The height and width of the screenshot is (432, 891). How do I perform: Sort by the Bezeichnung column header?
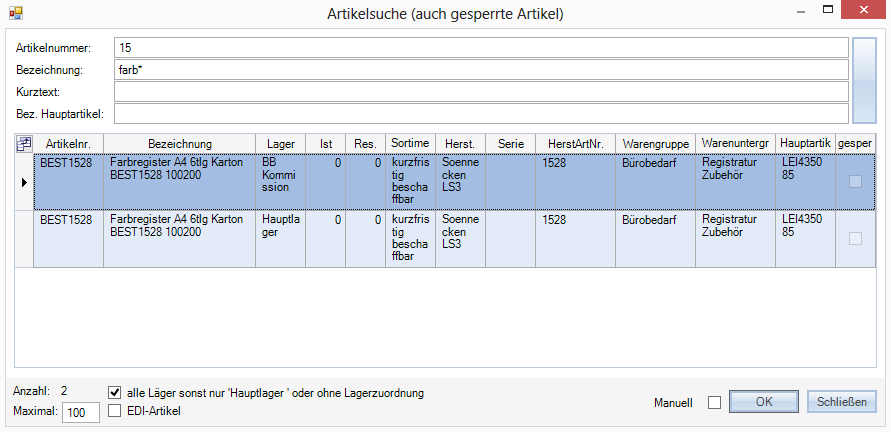(179, 144)
